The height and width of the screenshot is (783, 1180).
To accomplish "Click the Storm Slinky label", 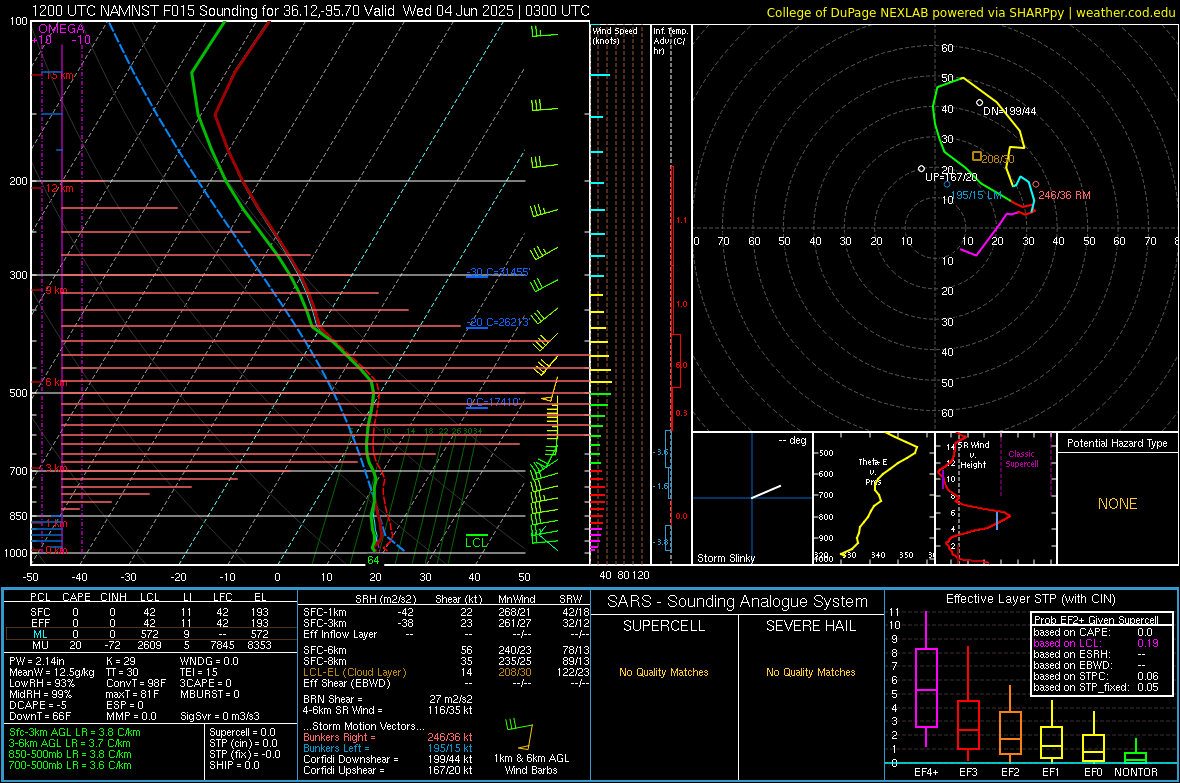I will (725, 558).
